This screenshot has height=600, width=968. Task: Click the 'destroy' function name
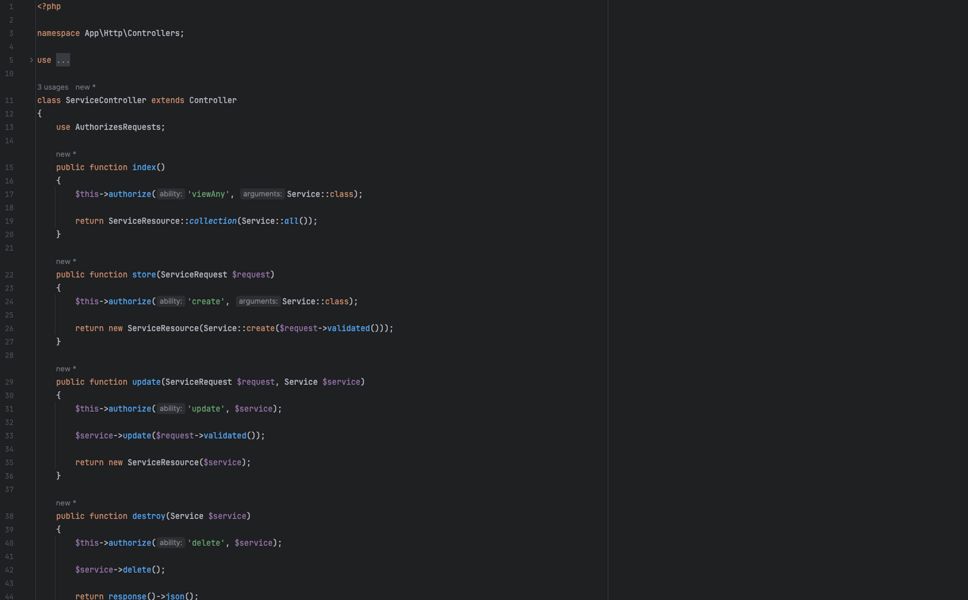tap(149, 516)
